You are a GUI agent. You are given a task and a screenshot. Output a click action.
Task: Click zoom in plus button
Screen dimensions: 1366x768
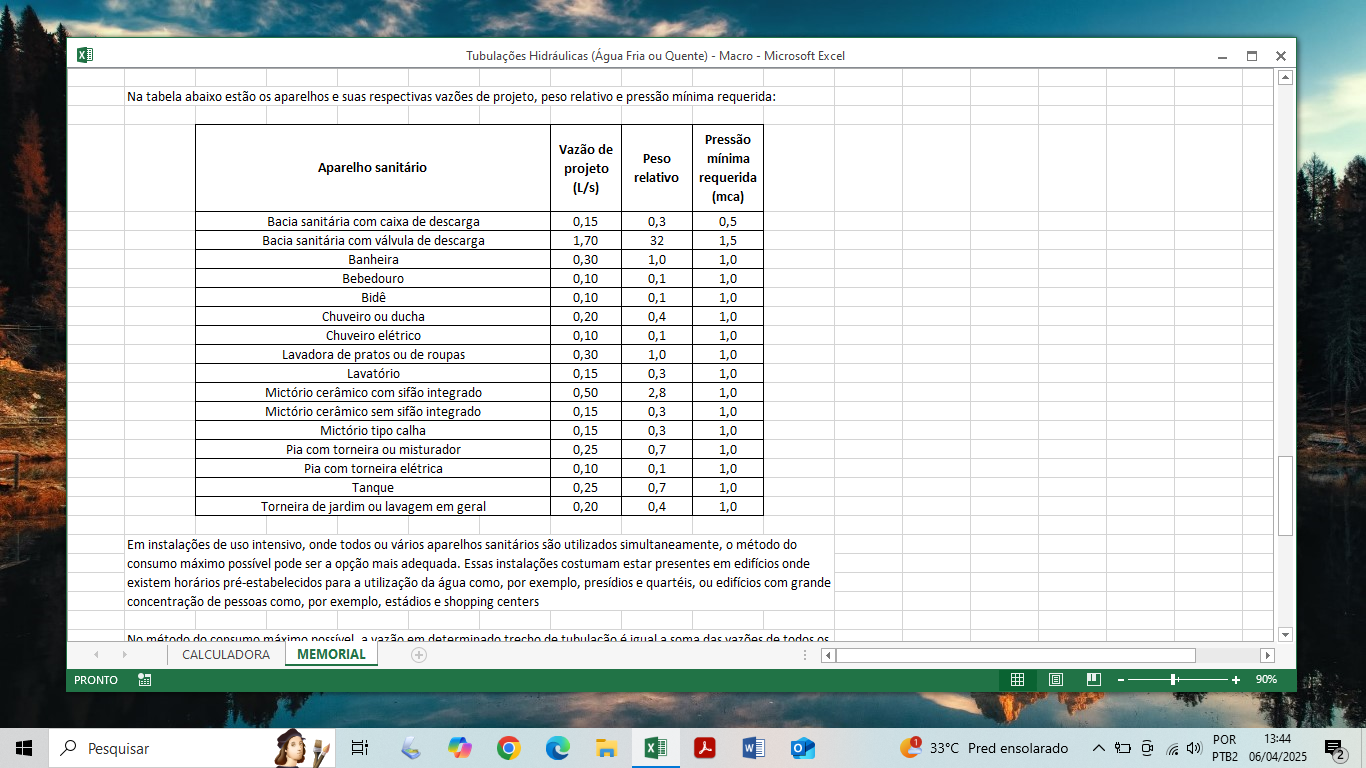pyautogui.click(x=1236, y=680)
